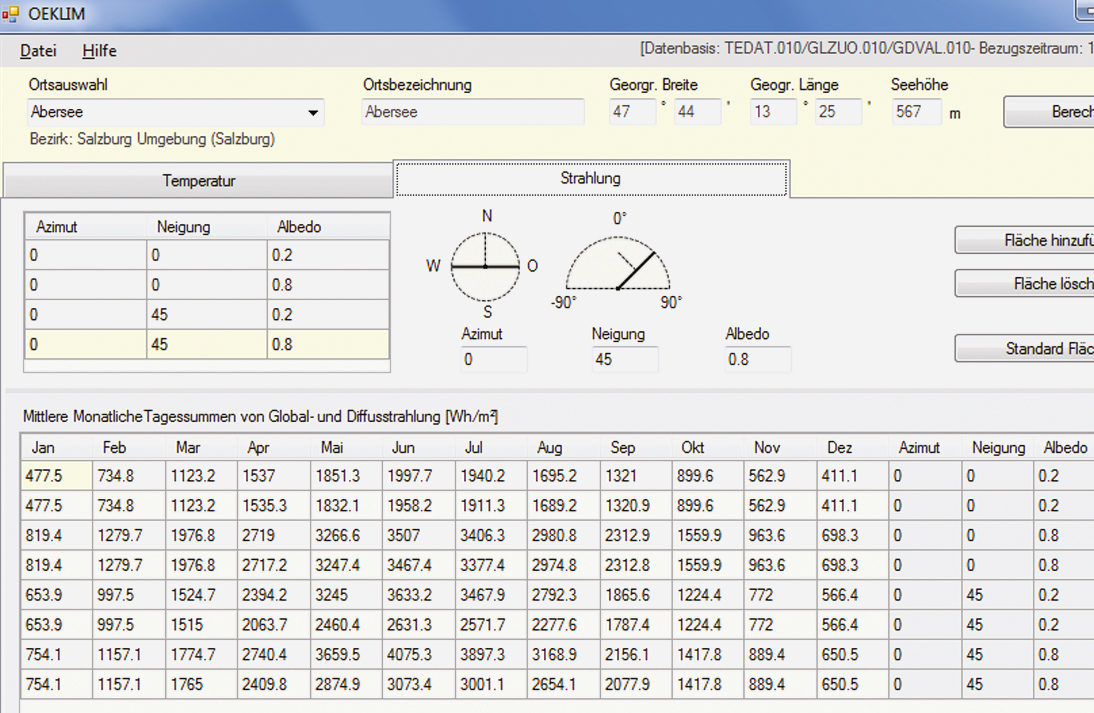Select the surface row with Neigung 45, Albedo 0.2
Image resolution: width=1094 pixels, height=713 pixels.
coord(206,315)
